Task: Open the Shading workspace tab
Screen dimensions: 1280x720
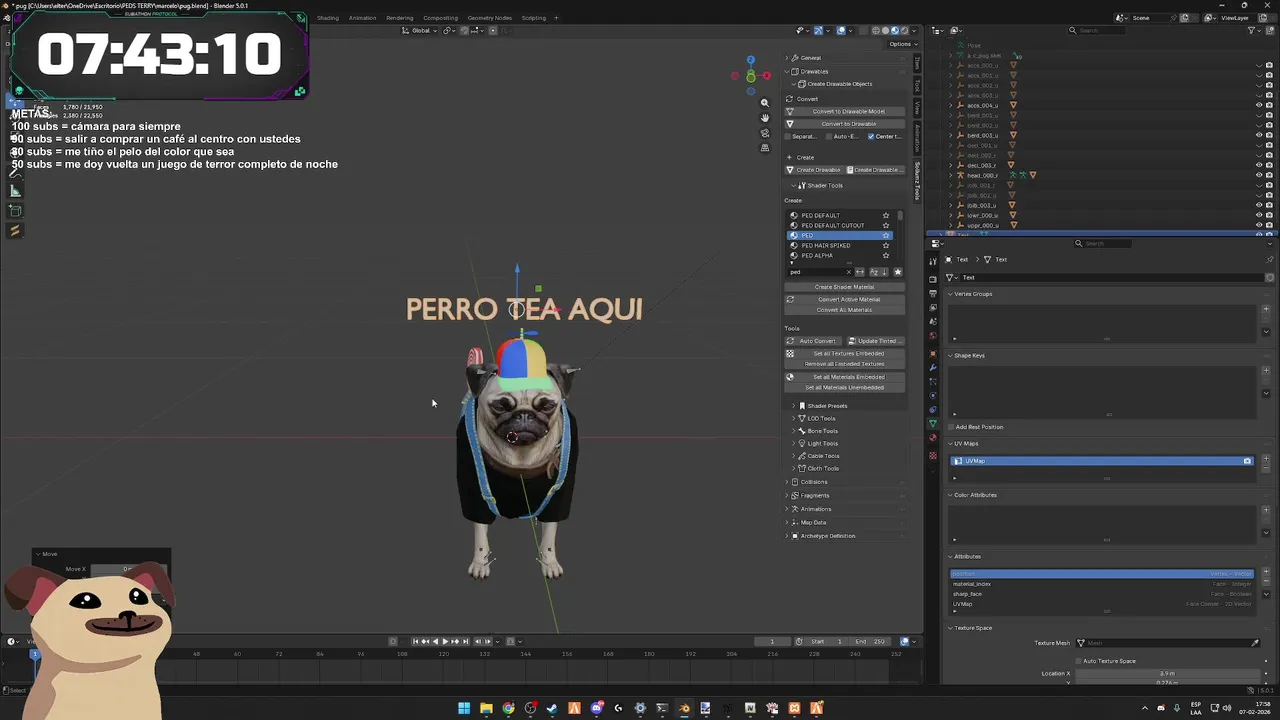Action: click(x=328, y=18)
